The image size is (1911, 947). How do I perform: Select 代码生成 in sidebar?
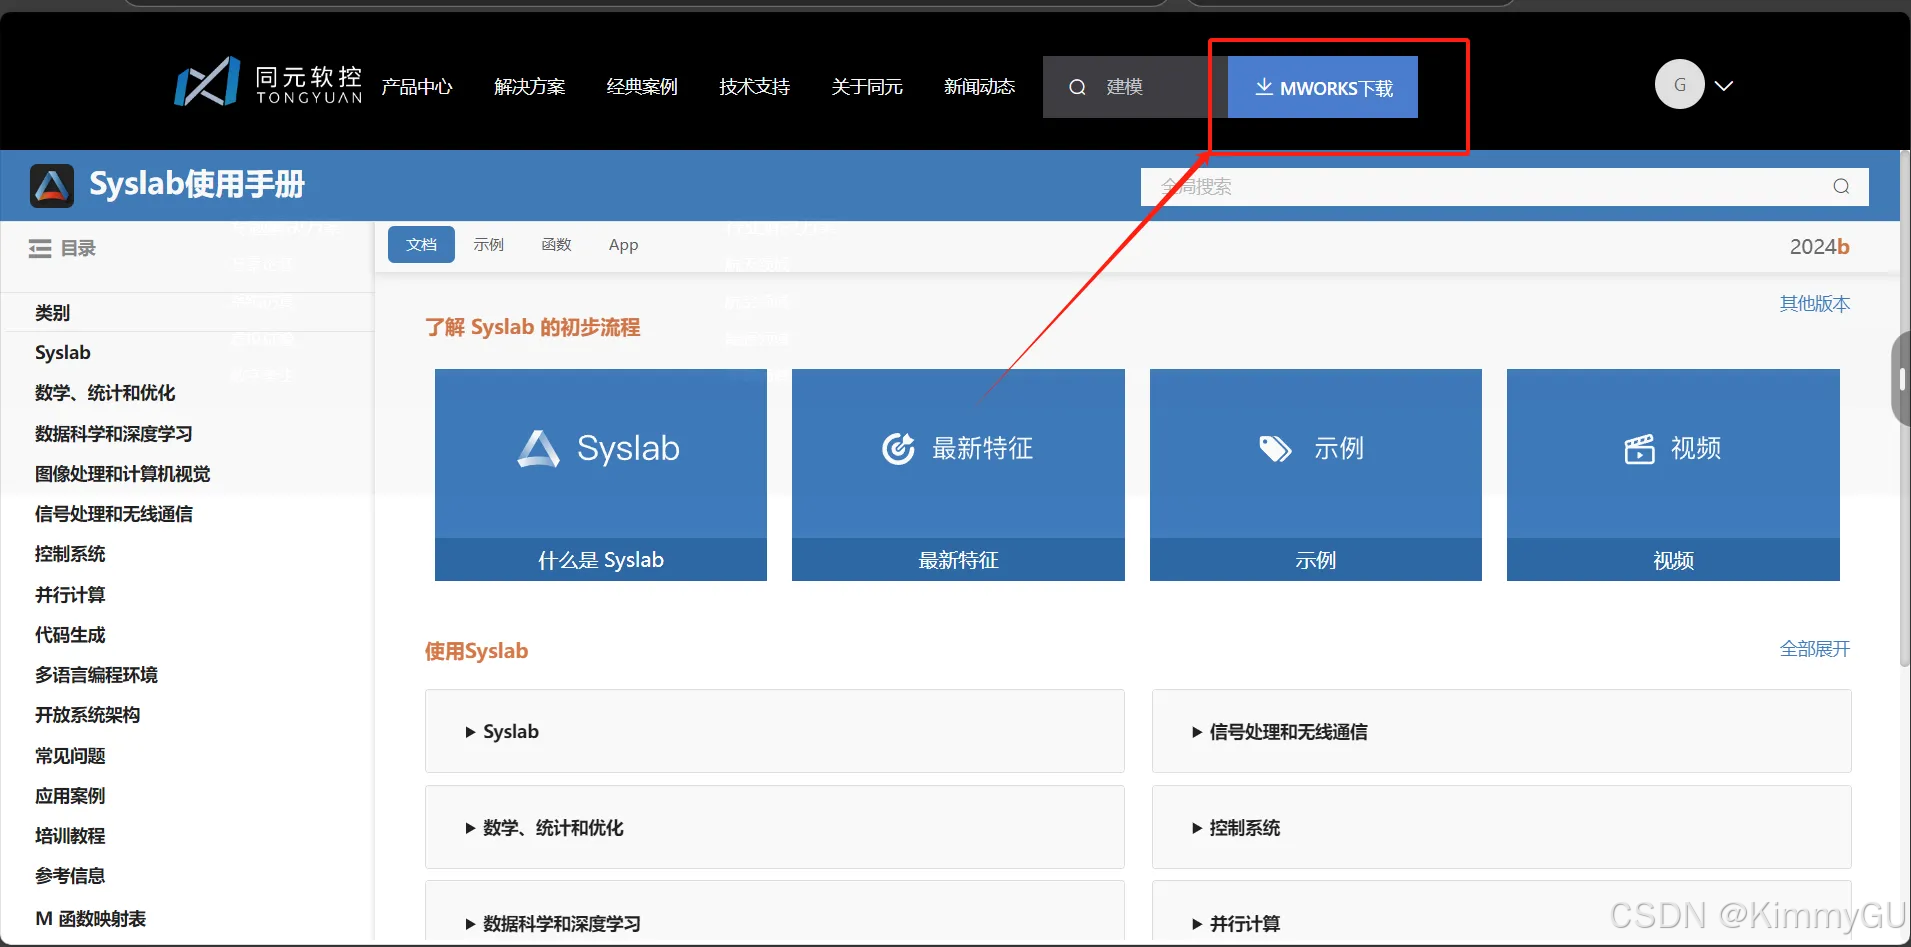70,635
